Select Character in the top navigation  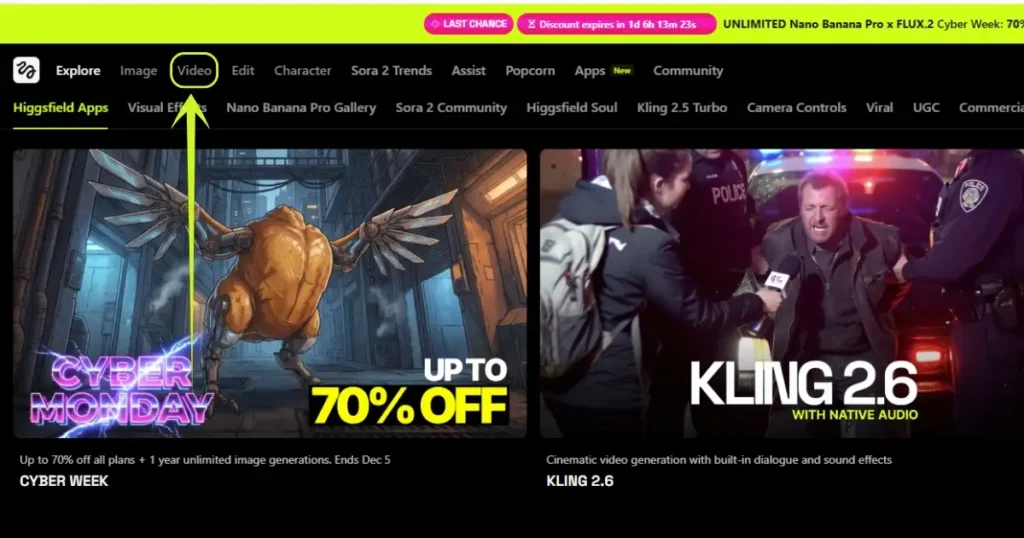pos(302,71)
